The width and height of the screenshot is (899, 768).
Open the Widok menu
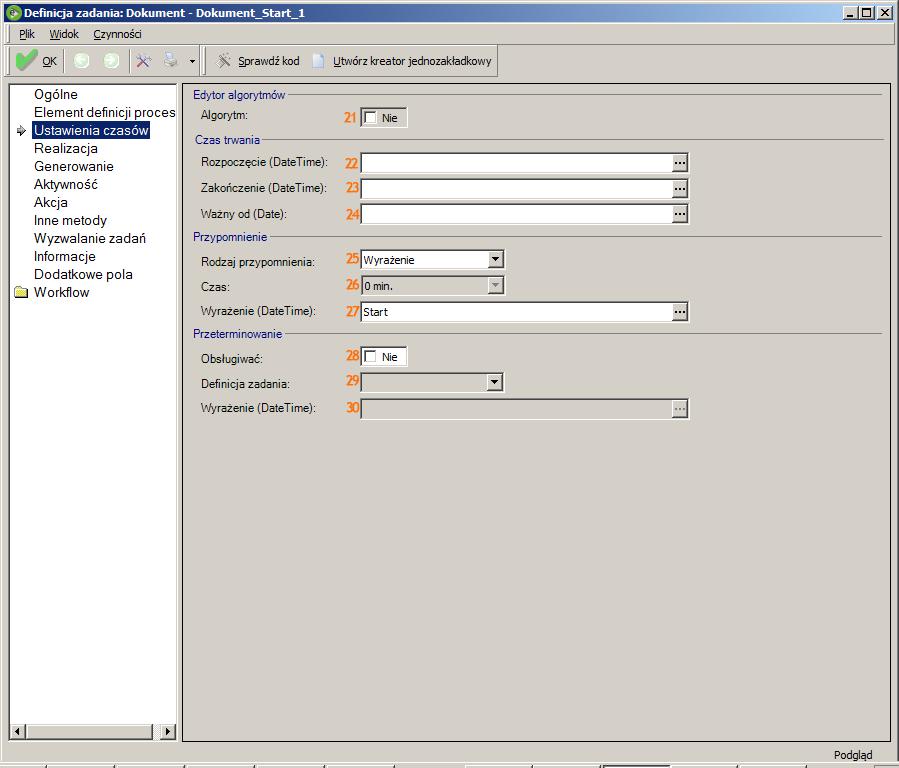(x=64, y=34)
